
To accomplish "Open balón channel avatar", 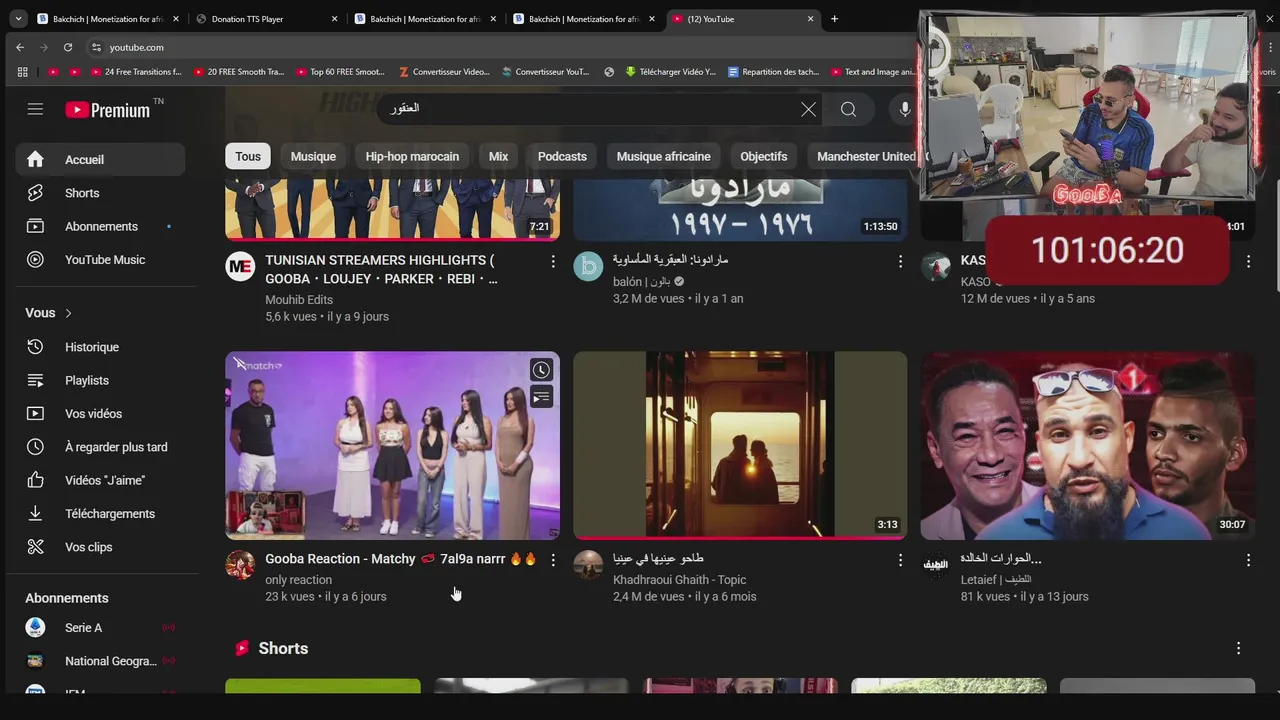I will pyautogui.click(x=588, y=266).
